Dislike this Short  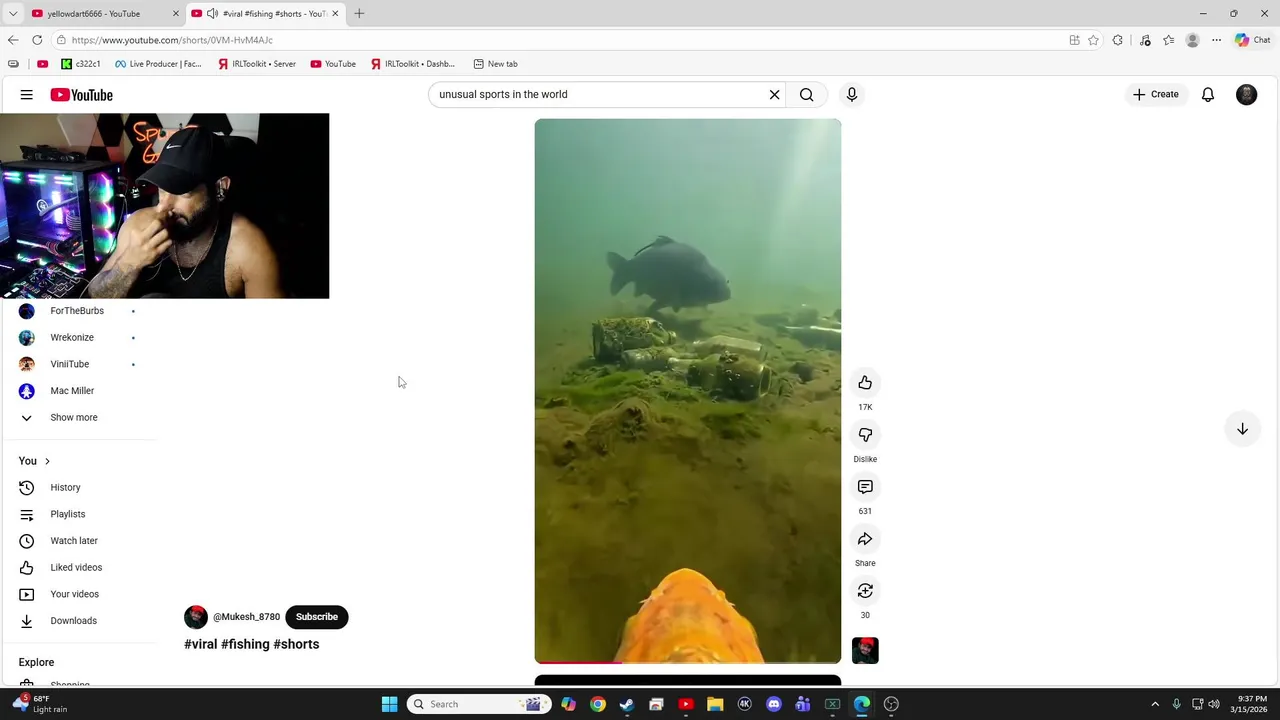[x=865, y=435]
